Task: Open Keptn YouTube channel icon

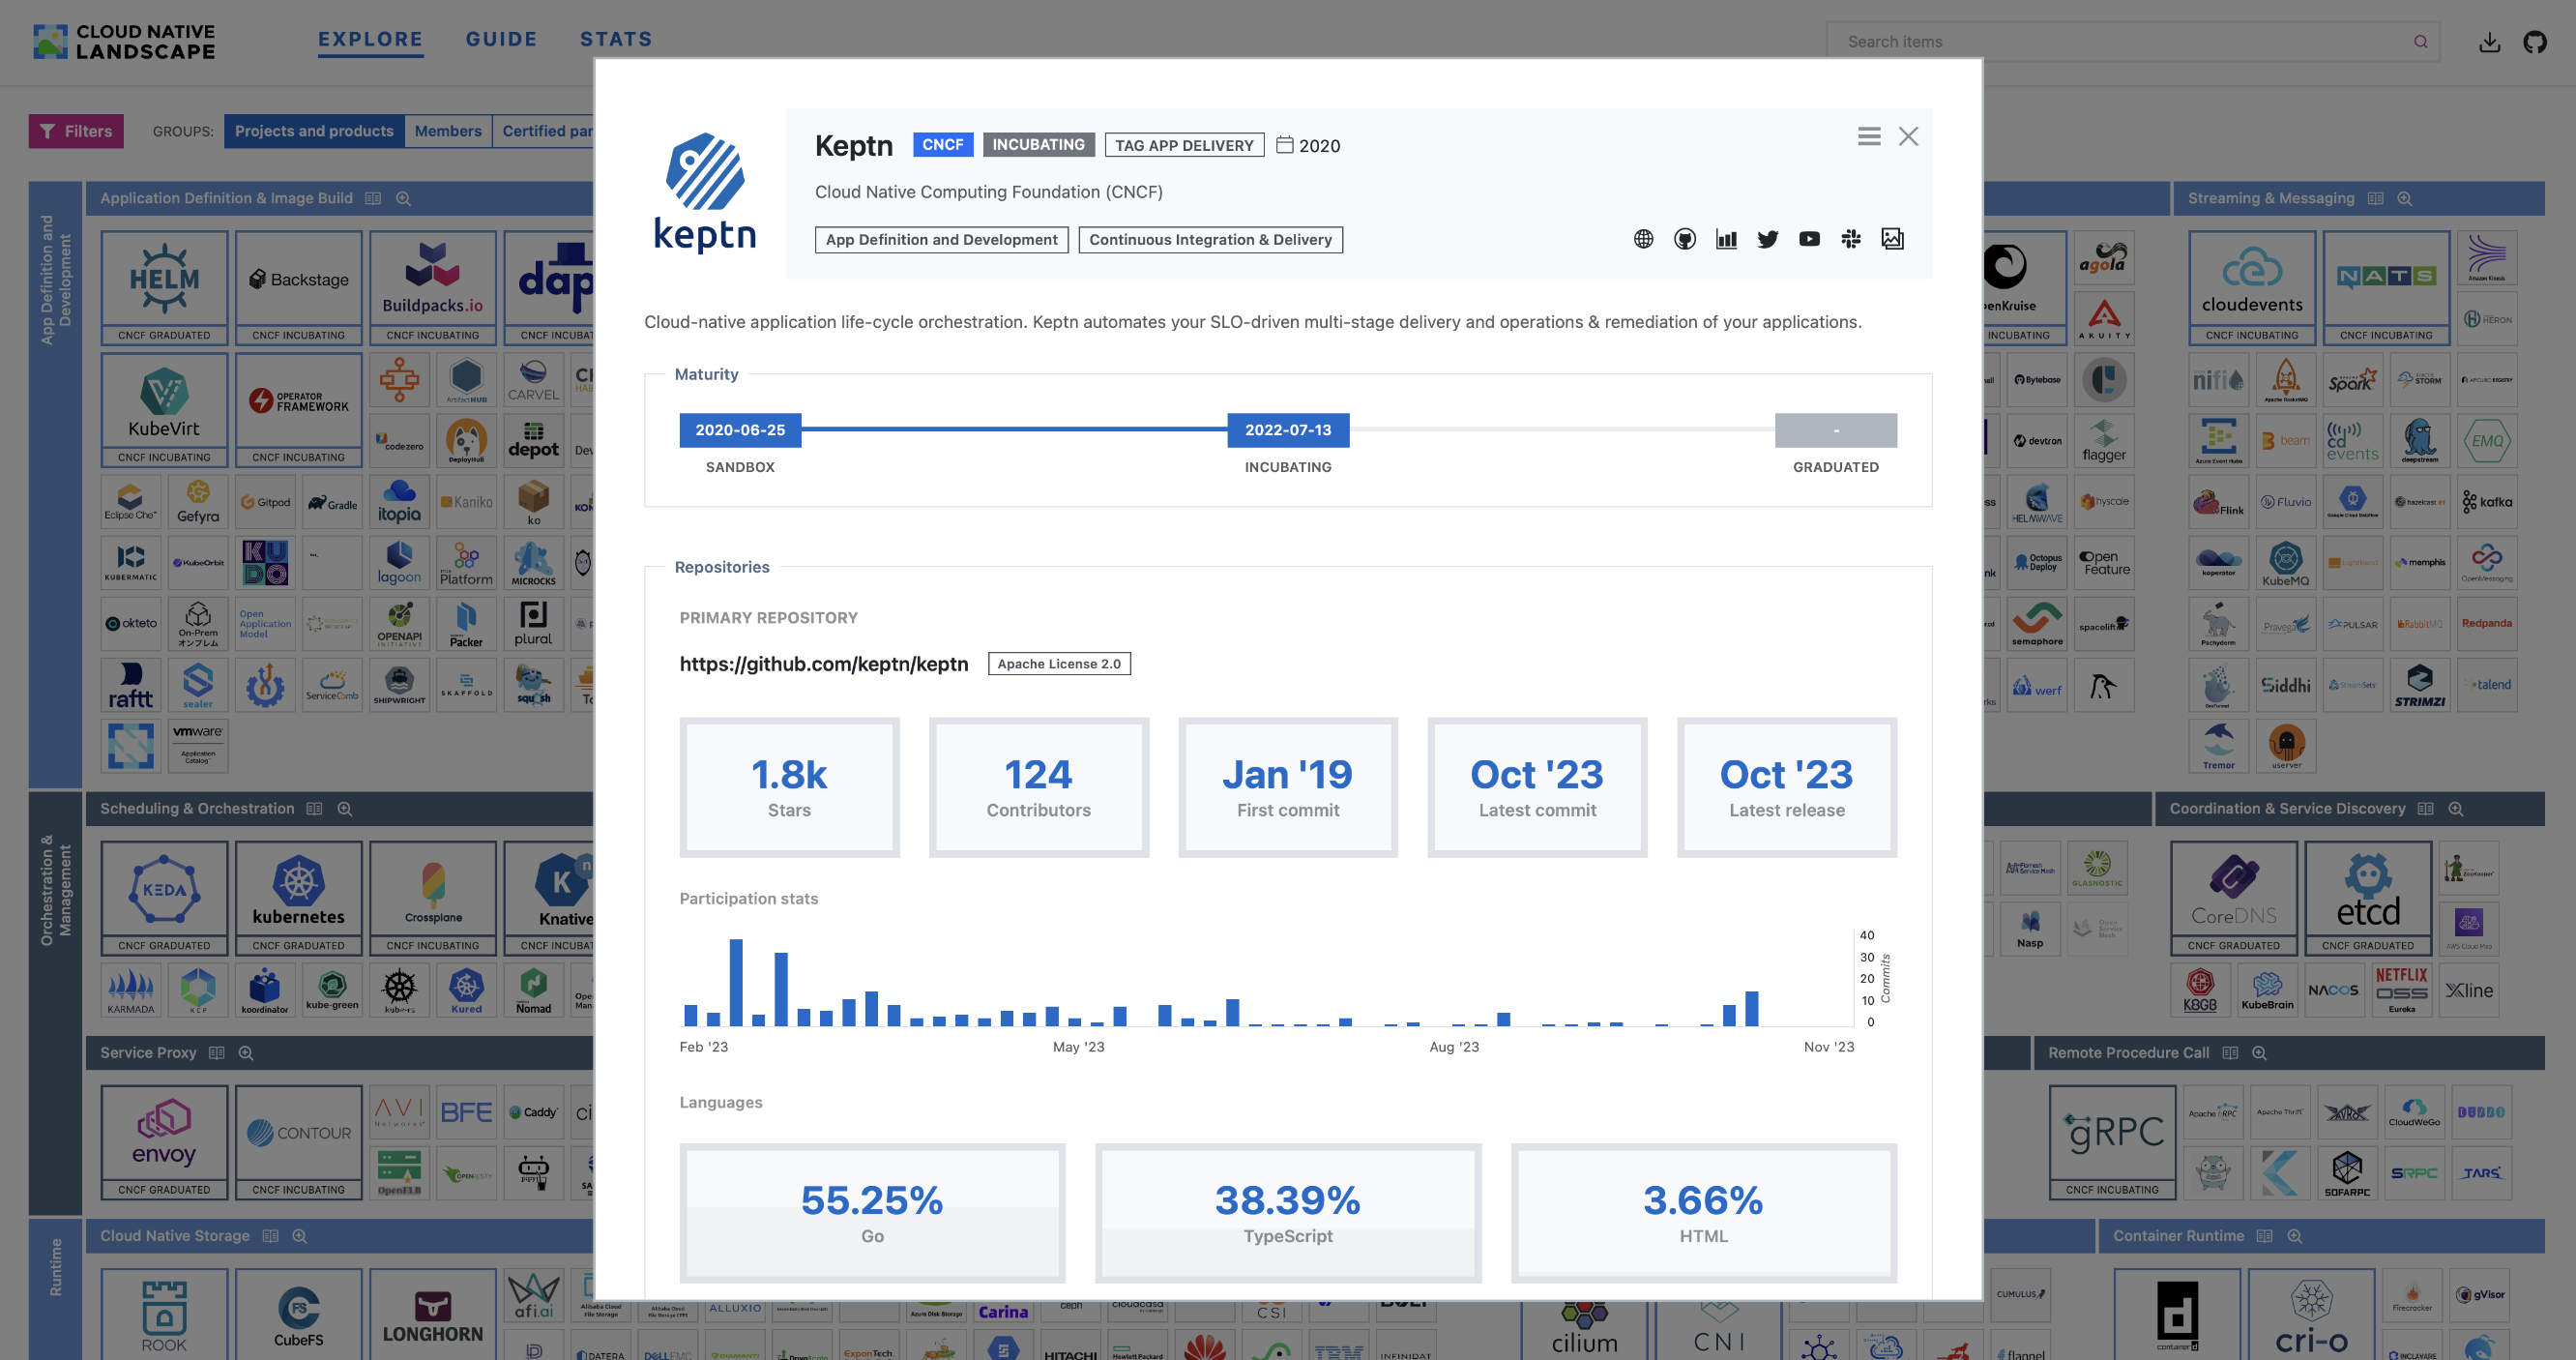Action: coord(1809,239)
